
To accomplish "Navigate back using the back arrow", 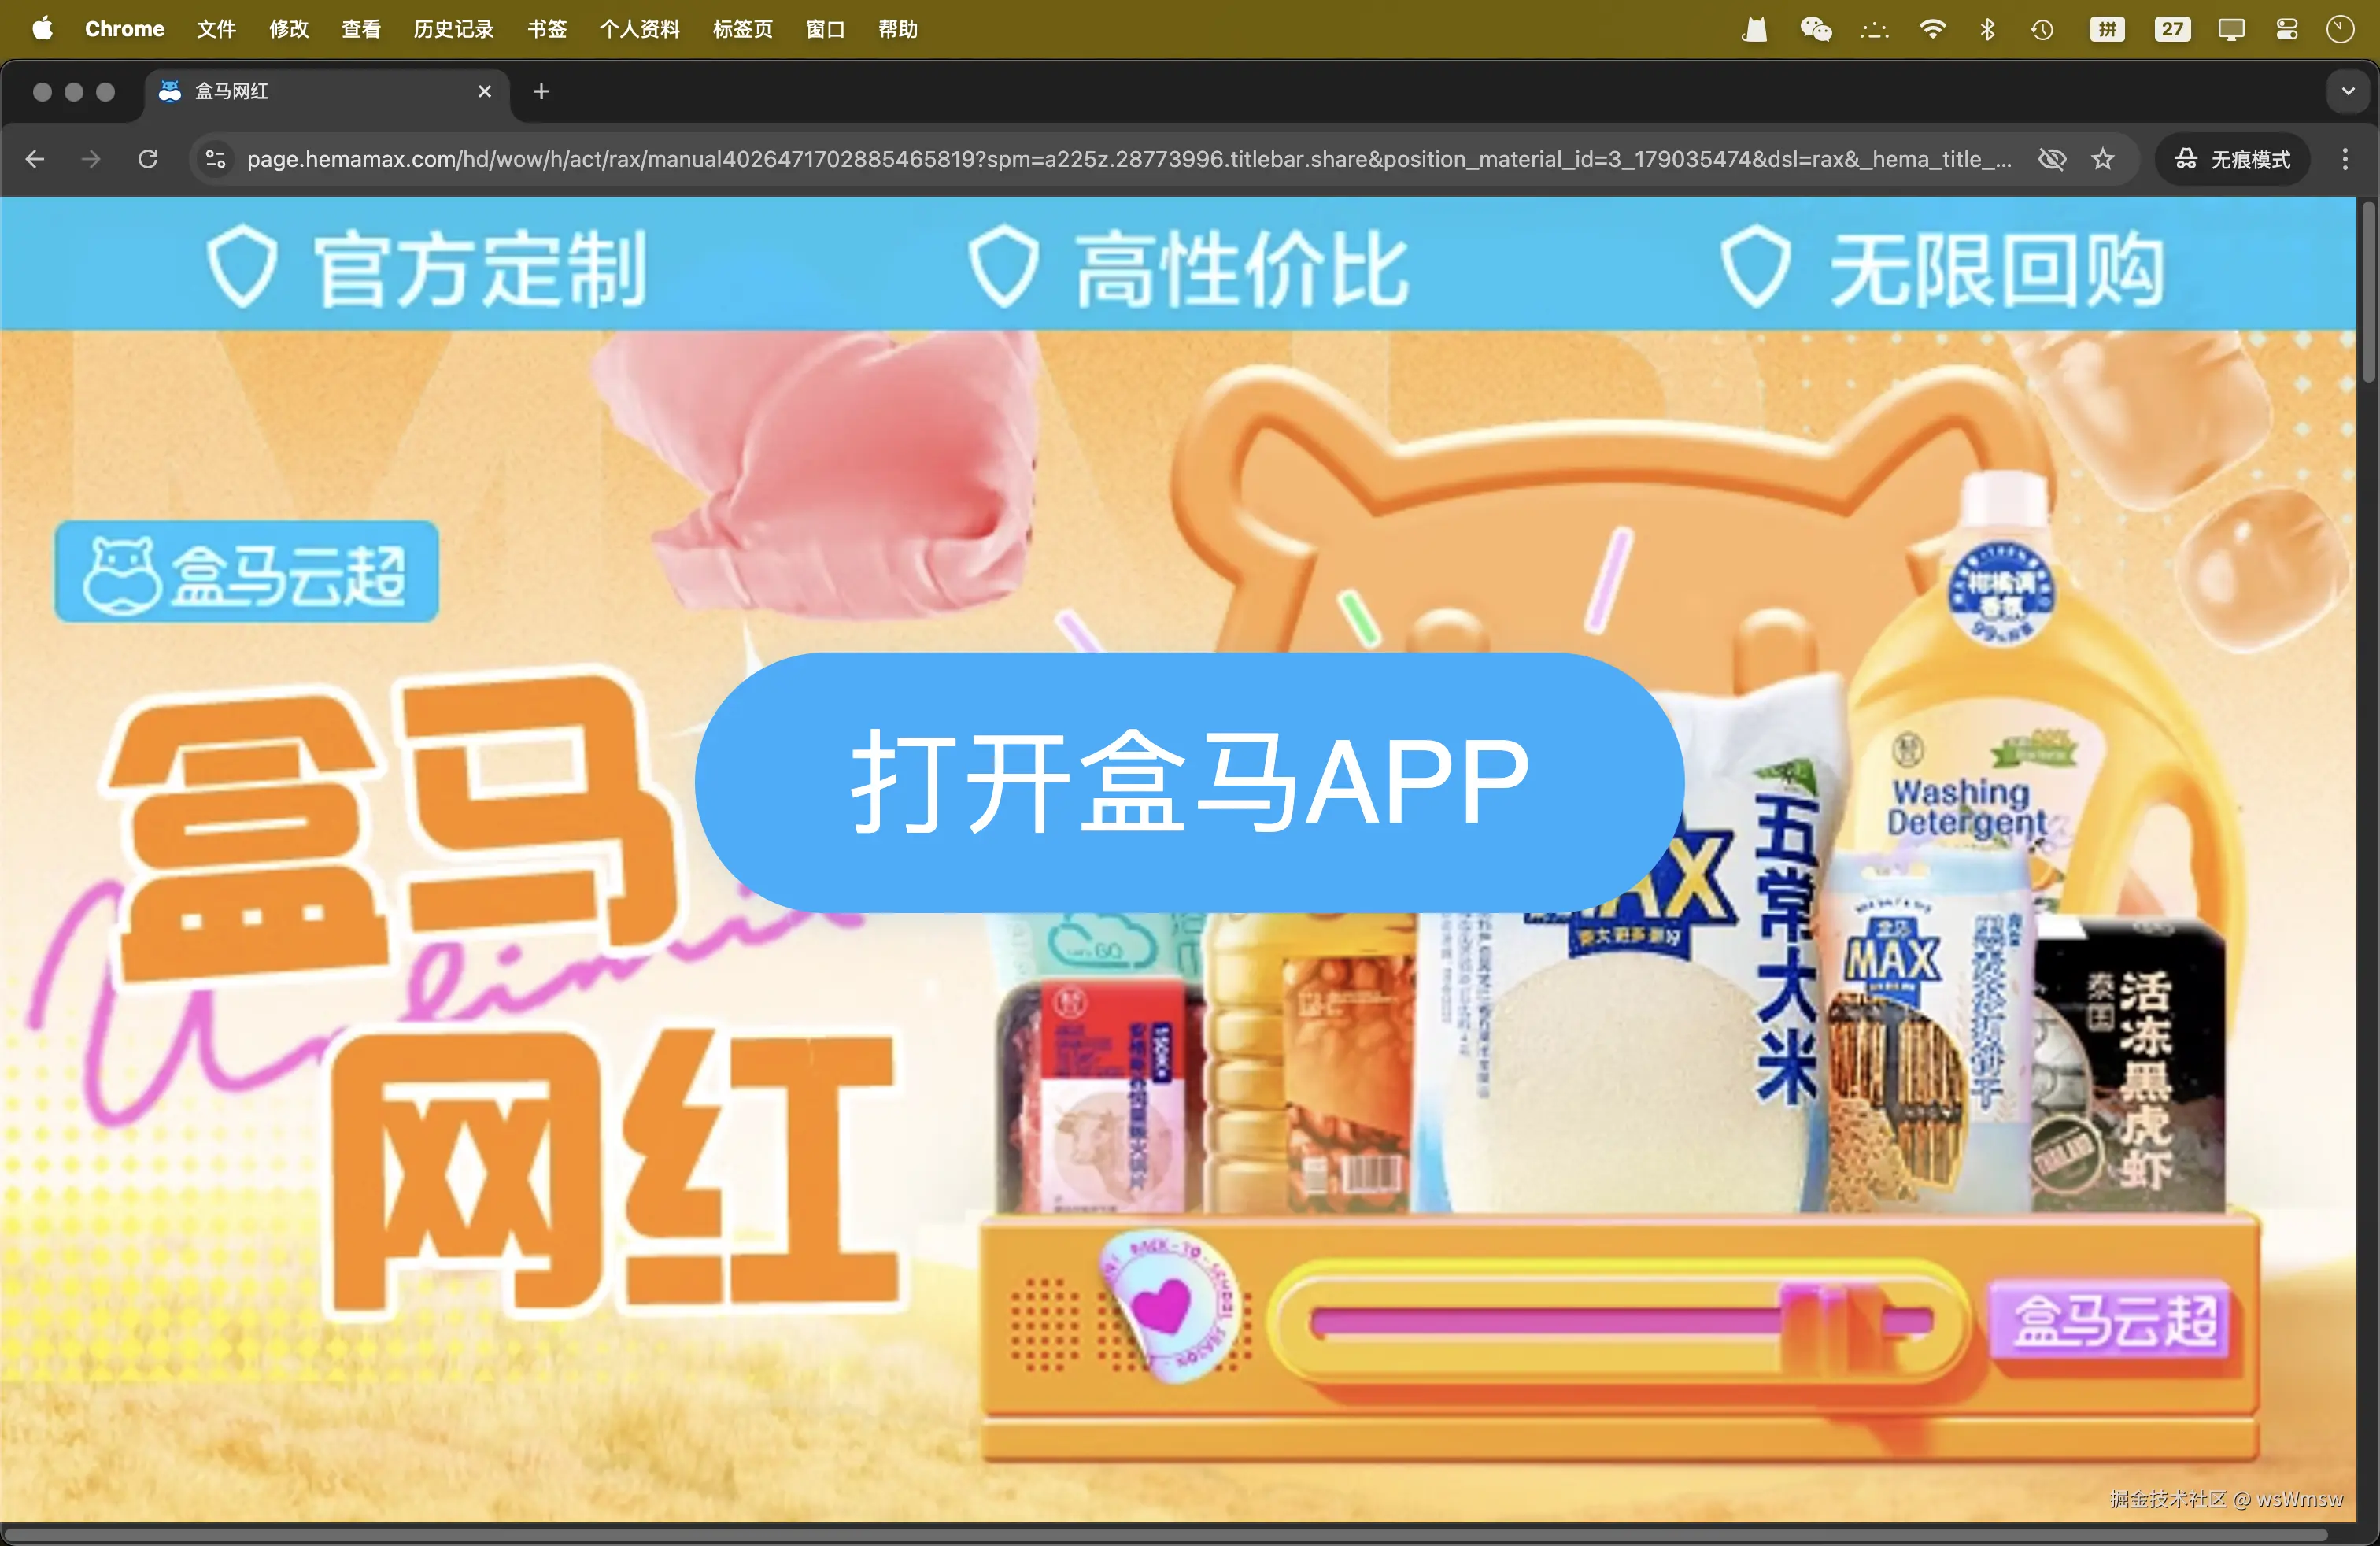I will (35, 159).
